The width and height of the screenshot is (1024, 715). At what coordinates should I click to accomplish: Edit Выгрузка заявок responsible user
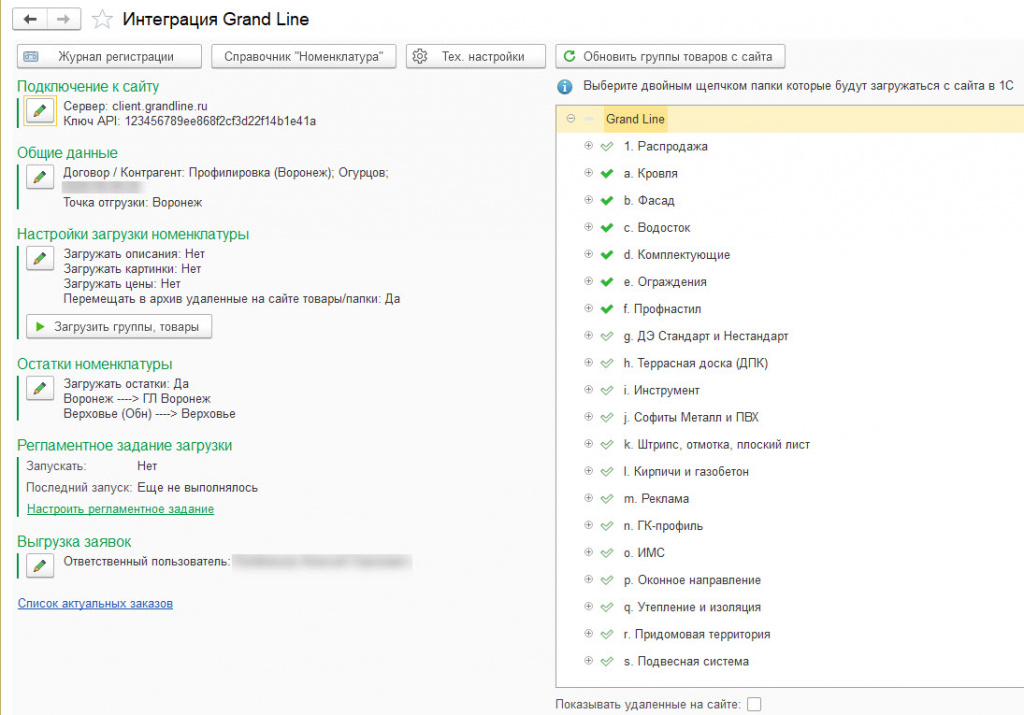(40, 565)
